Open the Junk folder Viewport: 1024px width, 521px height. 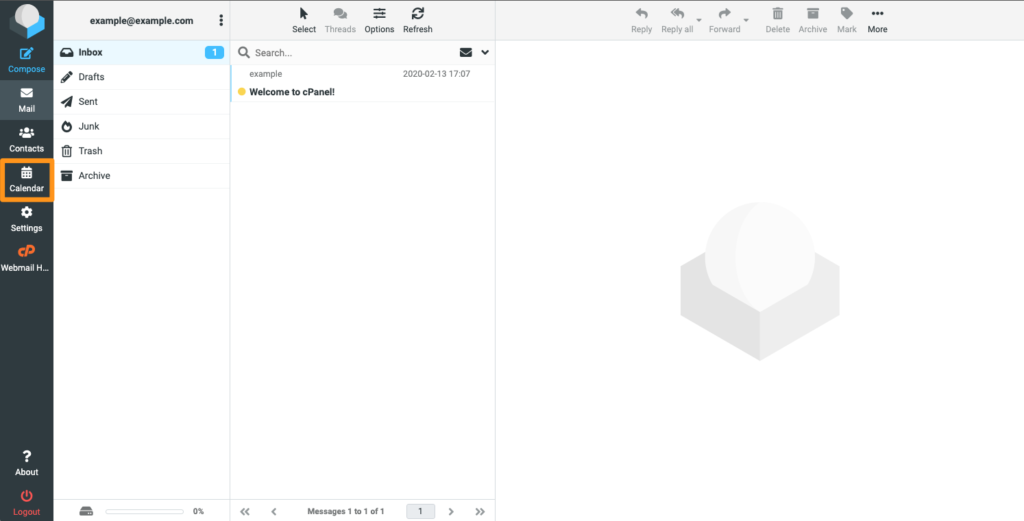(88, 126)
